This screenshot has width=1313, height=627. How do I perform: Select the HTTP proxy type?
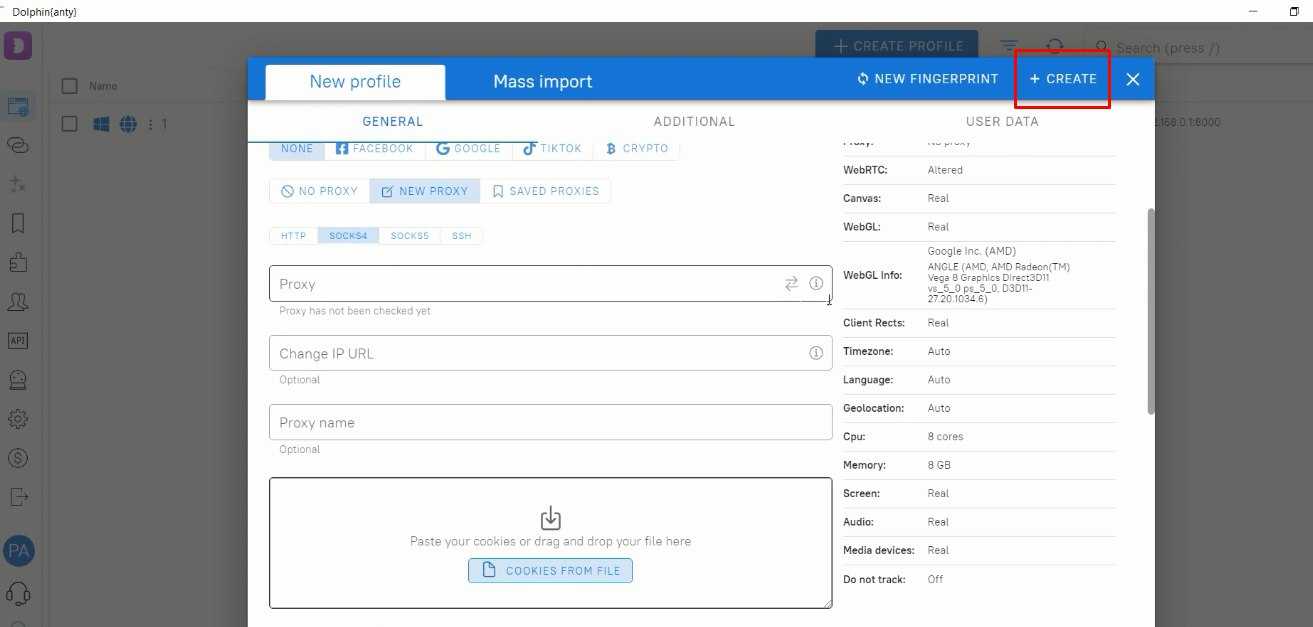coord(293,236)
